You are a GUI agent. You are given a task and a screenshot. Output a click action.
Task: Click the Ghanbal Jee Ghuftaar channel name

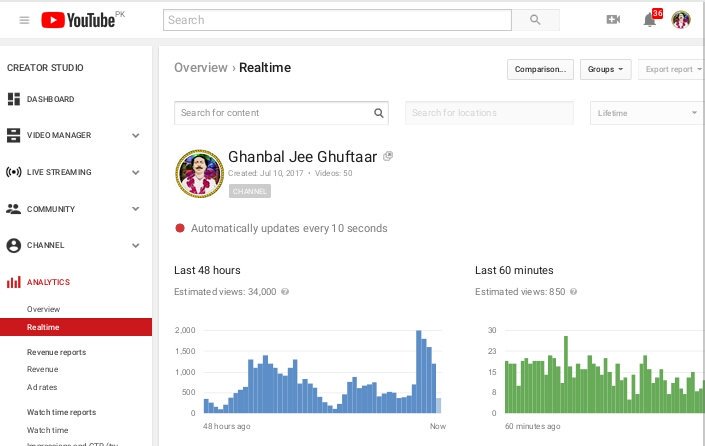coord(303,156)
